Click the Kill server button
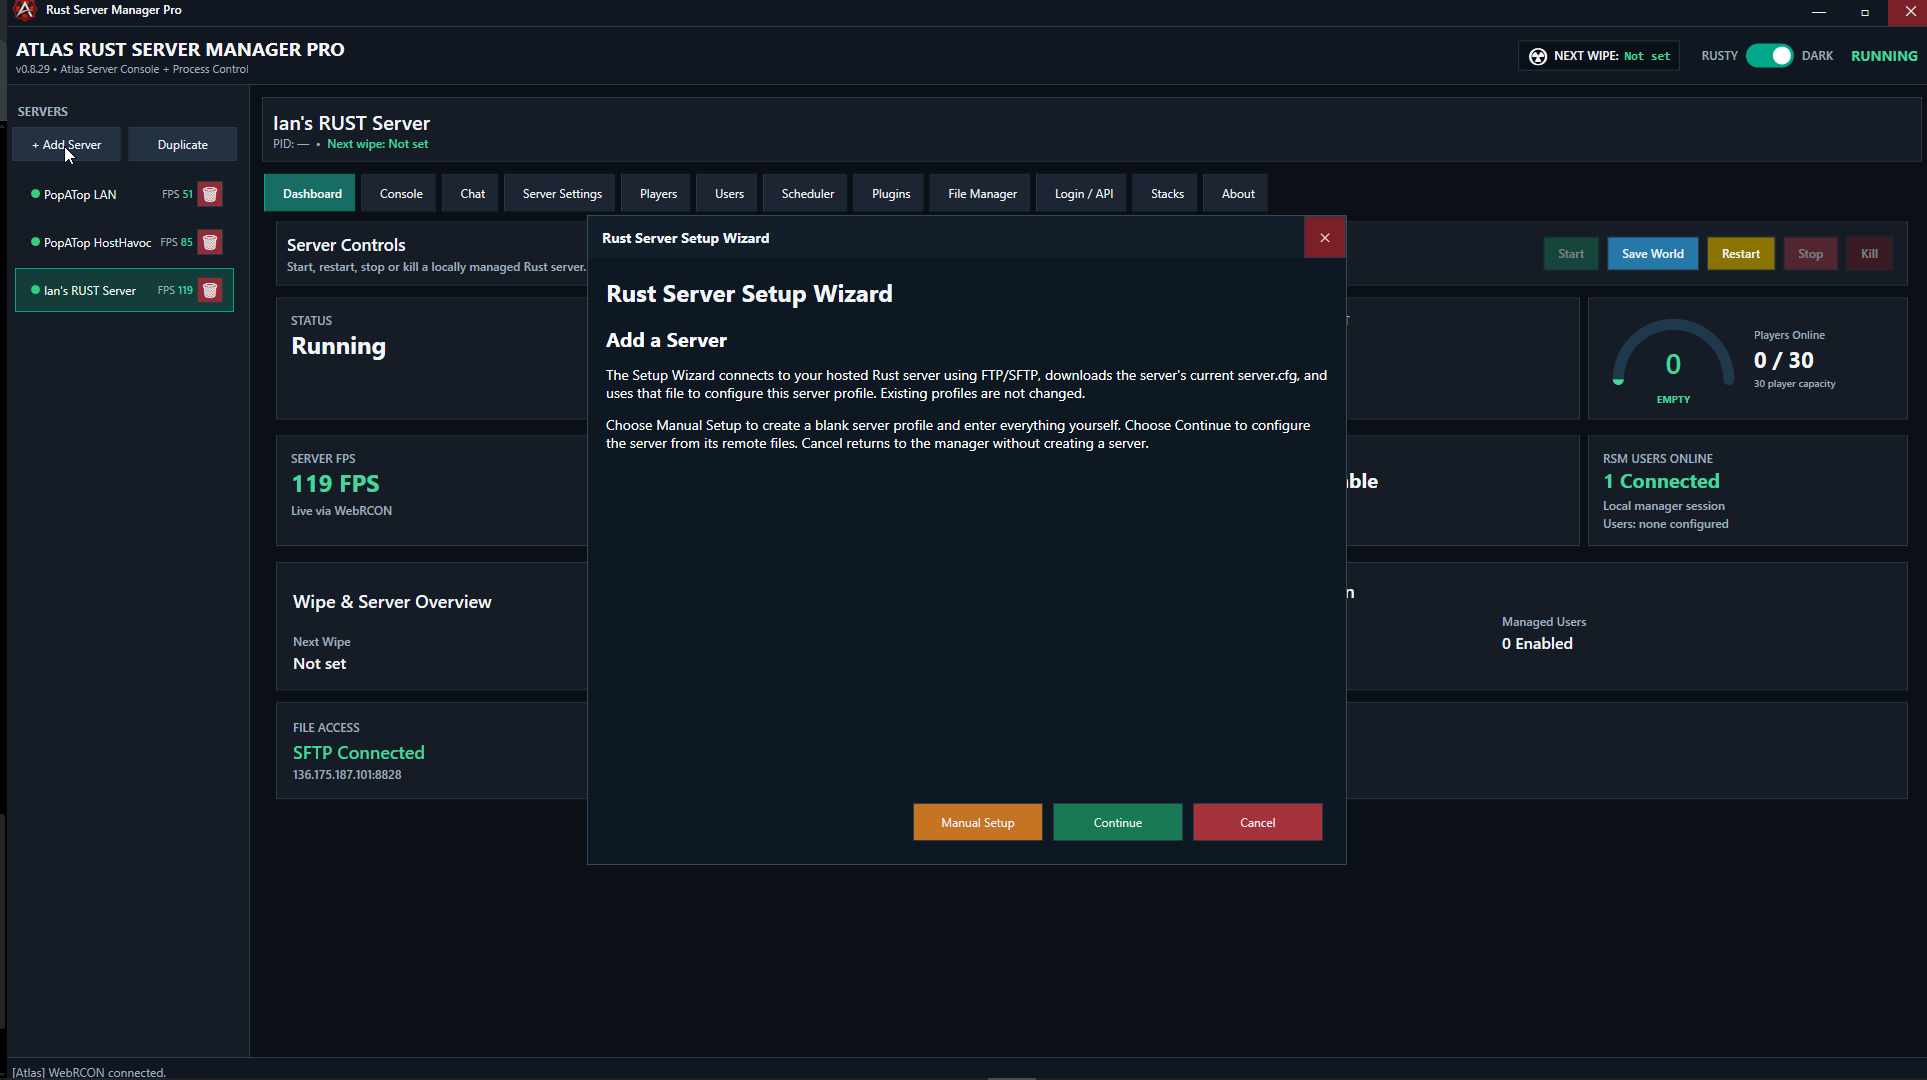Screen dimensions: 1927x1080 click(x=1869, y=254)
